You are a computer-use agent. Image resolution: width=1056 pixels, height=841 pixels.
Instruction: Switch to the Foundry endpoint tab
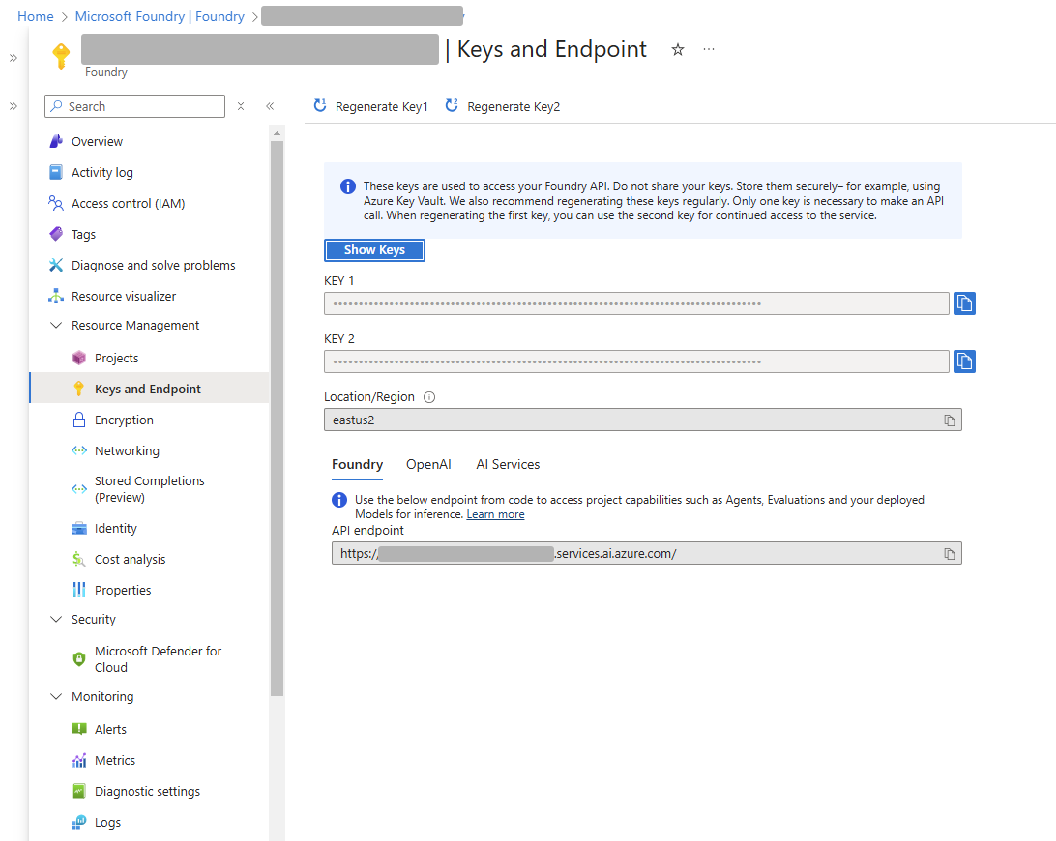[358, 465]
